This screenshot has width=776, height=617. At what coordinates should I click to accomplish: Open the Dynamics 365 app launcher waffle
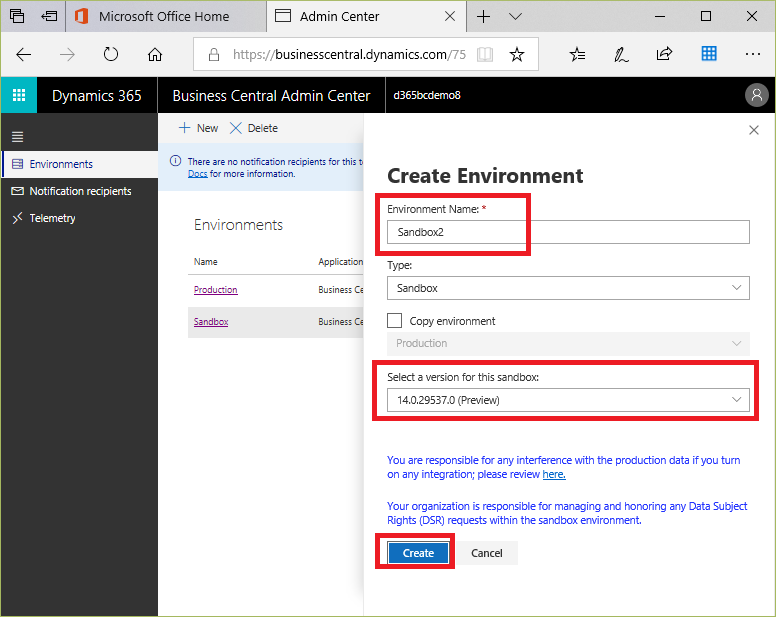pos(19,96)
